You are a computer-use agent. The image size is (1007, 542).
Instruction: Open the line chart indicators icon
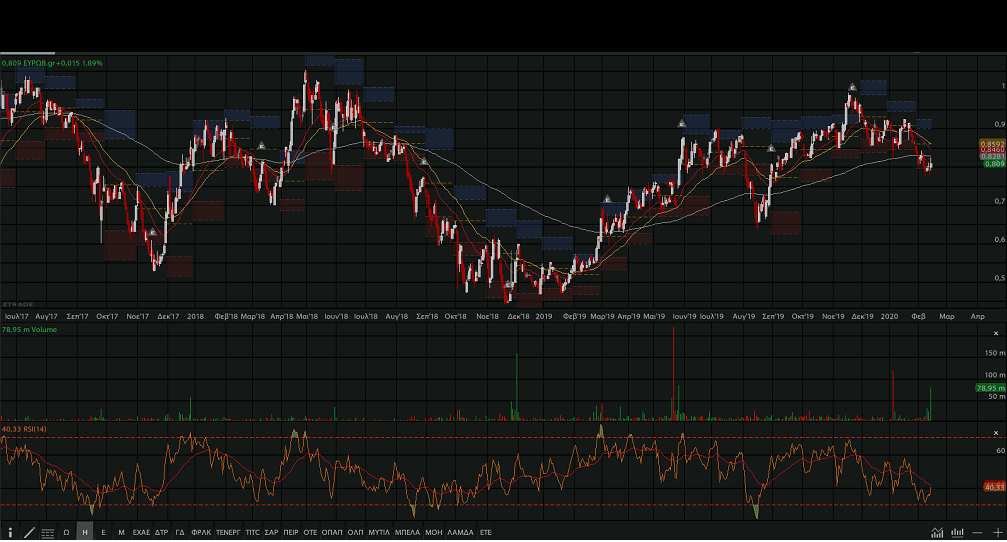click(x=937, y=532)
